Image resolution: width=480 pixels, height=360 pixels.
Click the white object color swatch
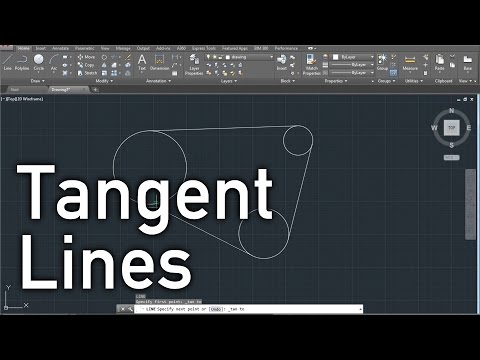click(x=336, y=57)
